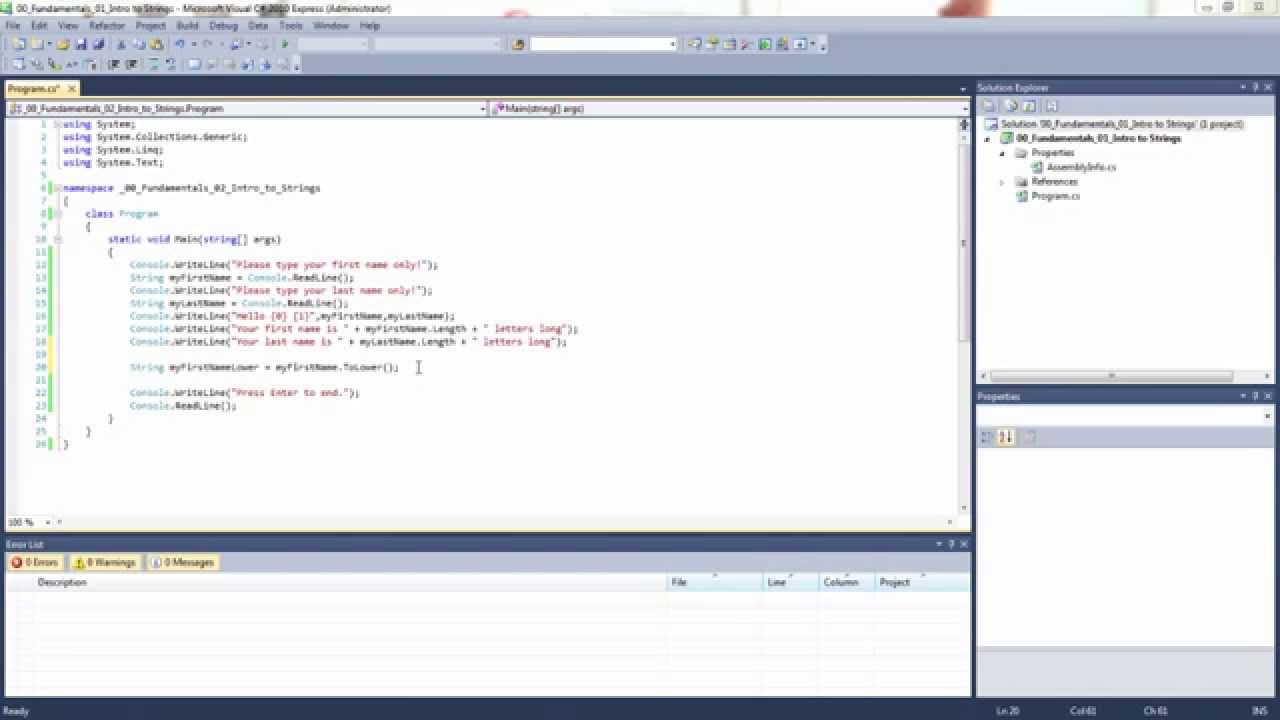Viewport: 1280px width, 720px height.
Task: Open the File menu
Action: pyautogui.click(x=12, y=25)
